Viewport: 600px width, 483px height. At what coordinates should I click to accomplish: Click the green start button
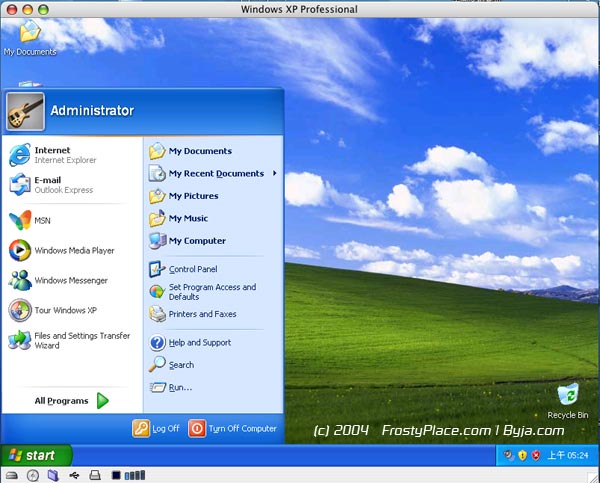[36, 455]
